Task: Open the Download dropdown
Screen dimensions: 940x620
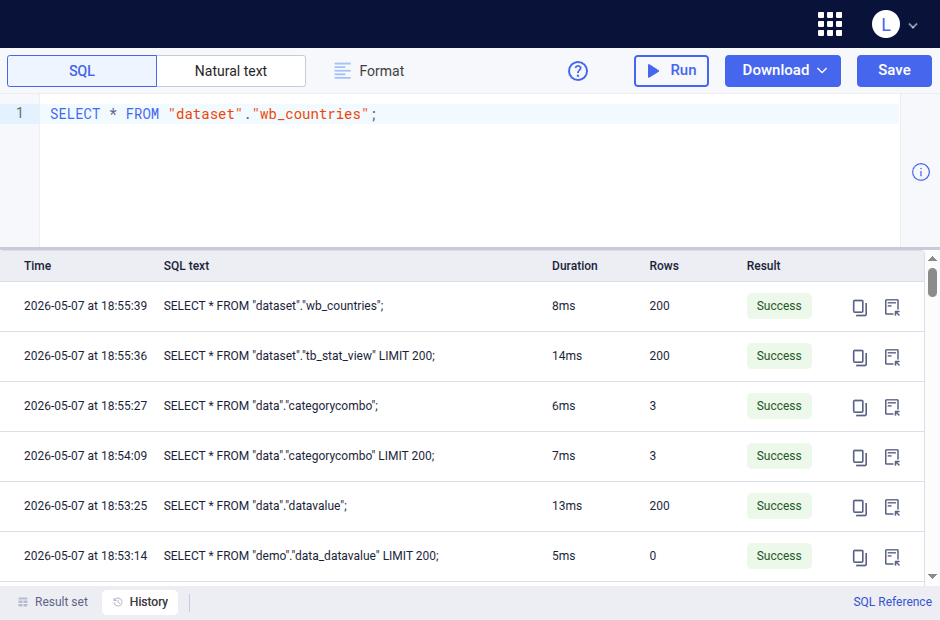Action: [783, 71]
